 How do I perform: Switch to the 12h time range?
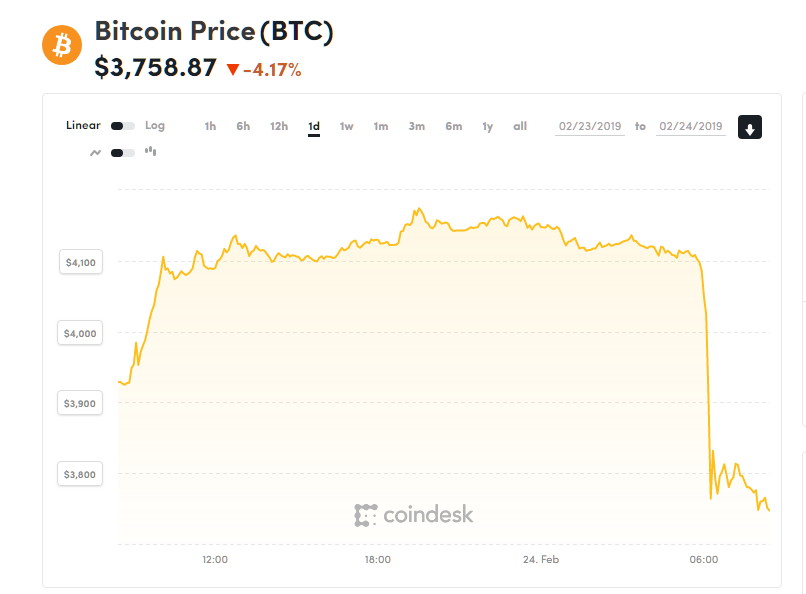[279, 126]
